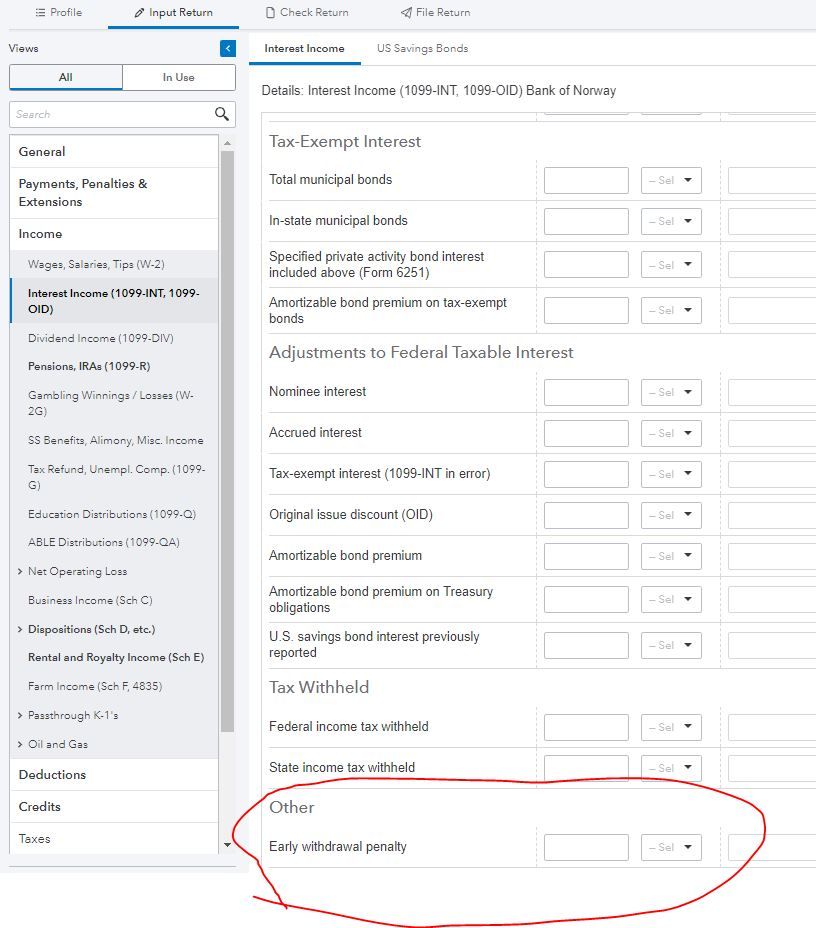Image resolution: width=816 pixels, height=928 pixels.
Task: Open dropdown for Federal income tax withheld
Action: point(671,727)
